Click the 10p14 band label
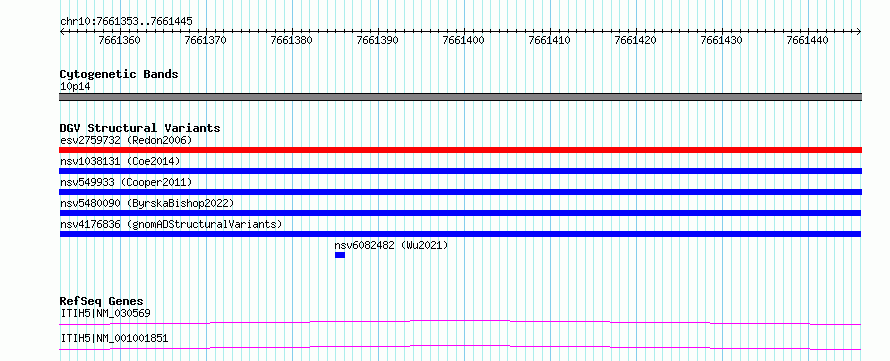This screenshot has height=361, width=890. 75,87
